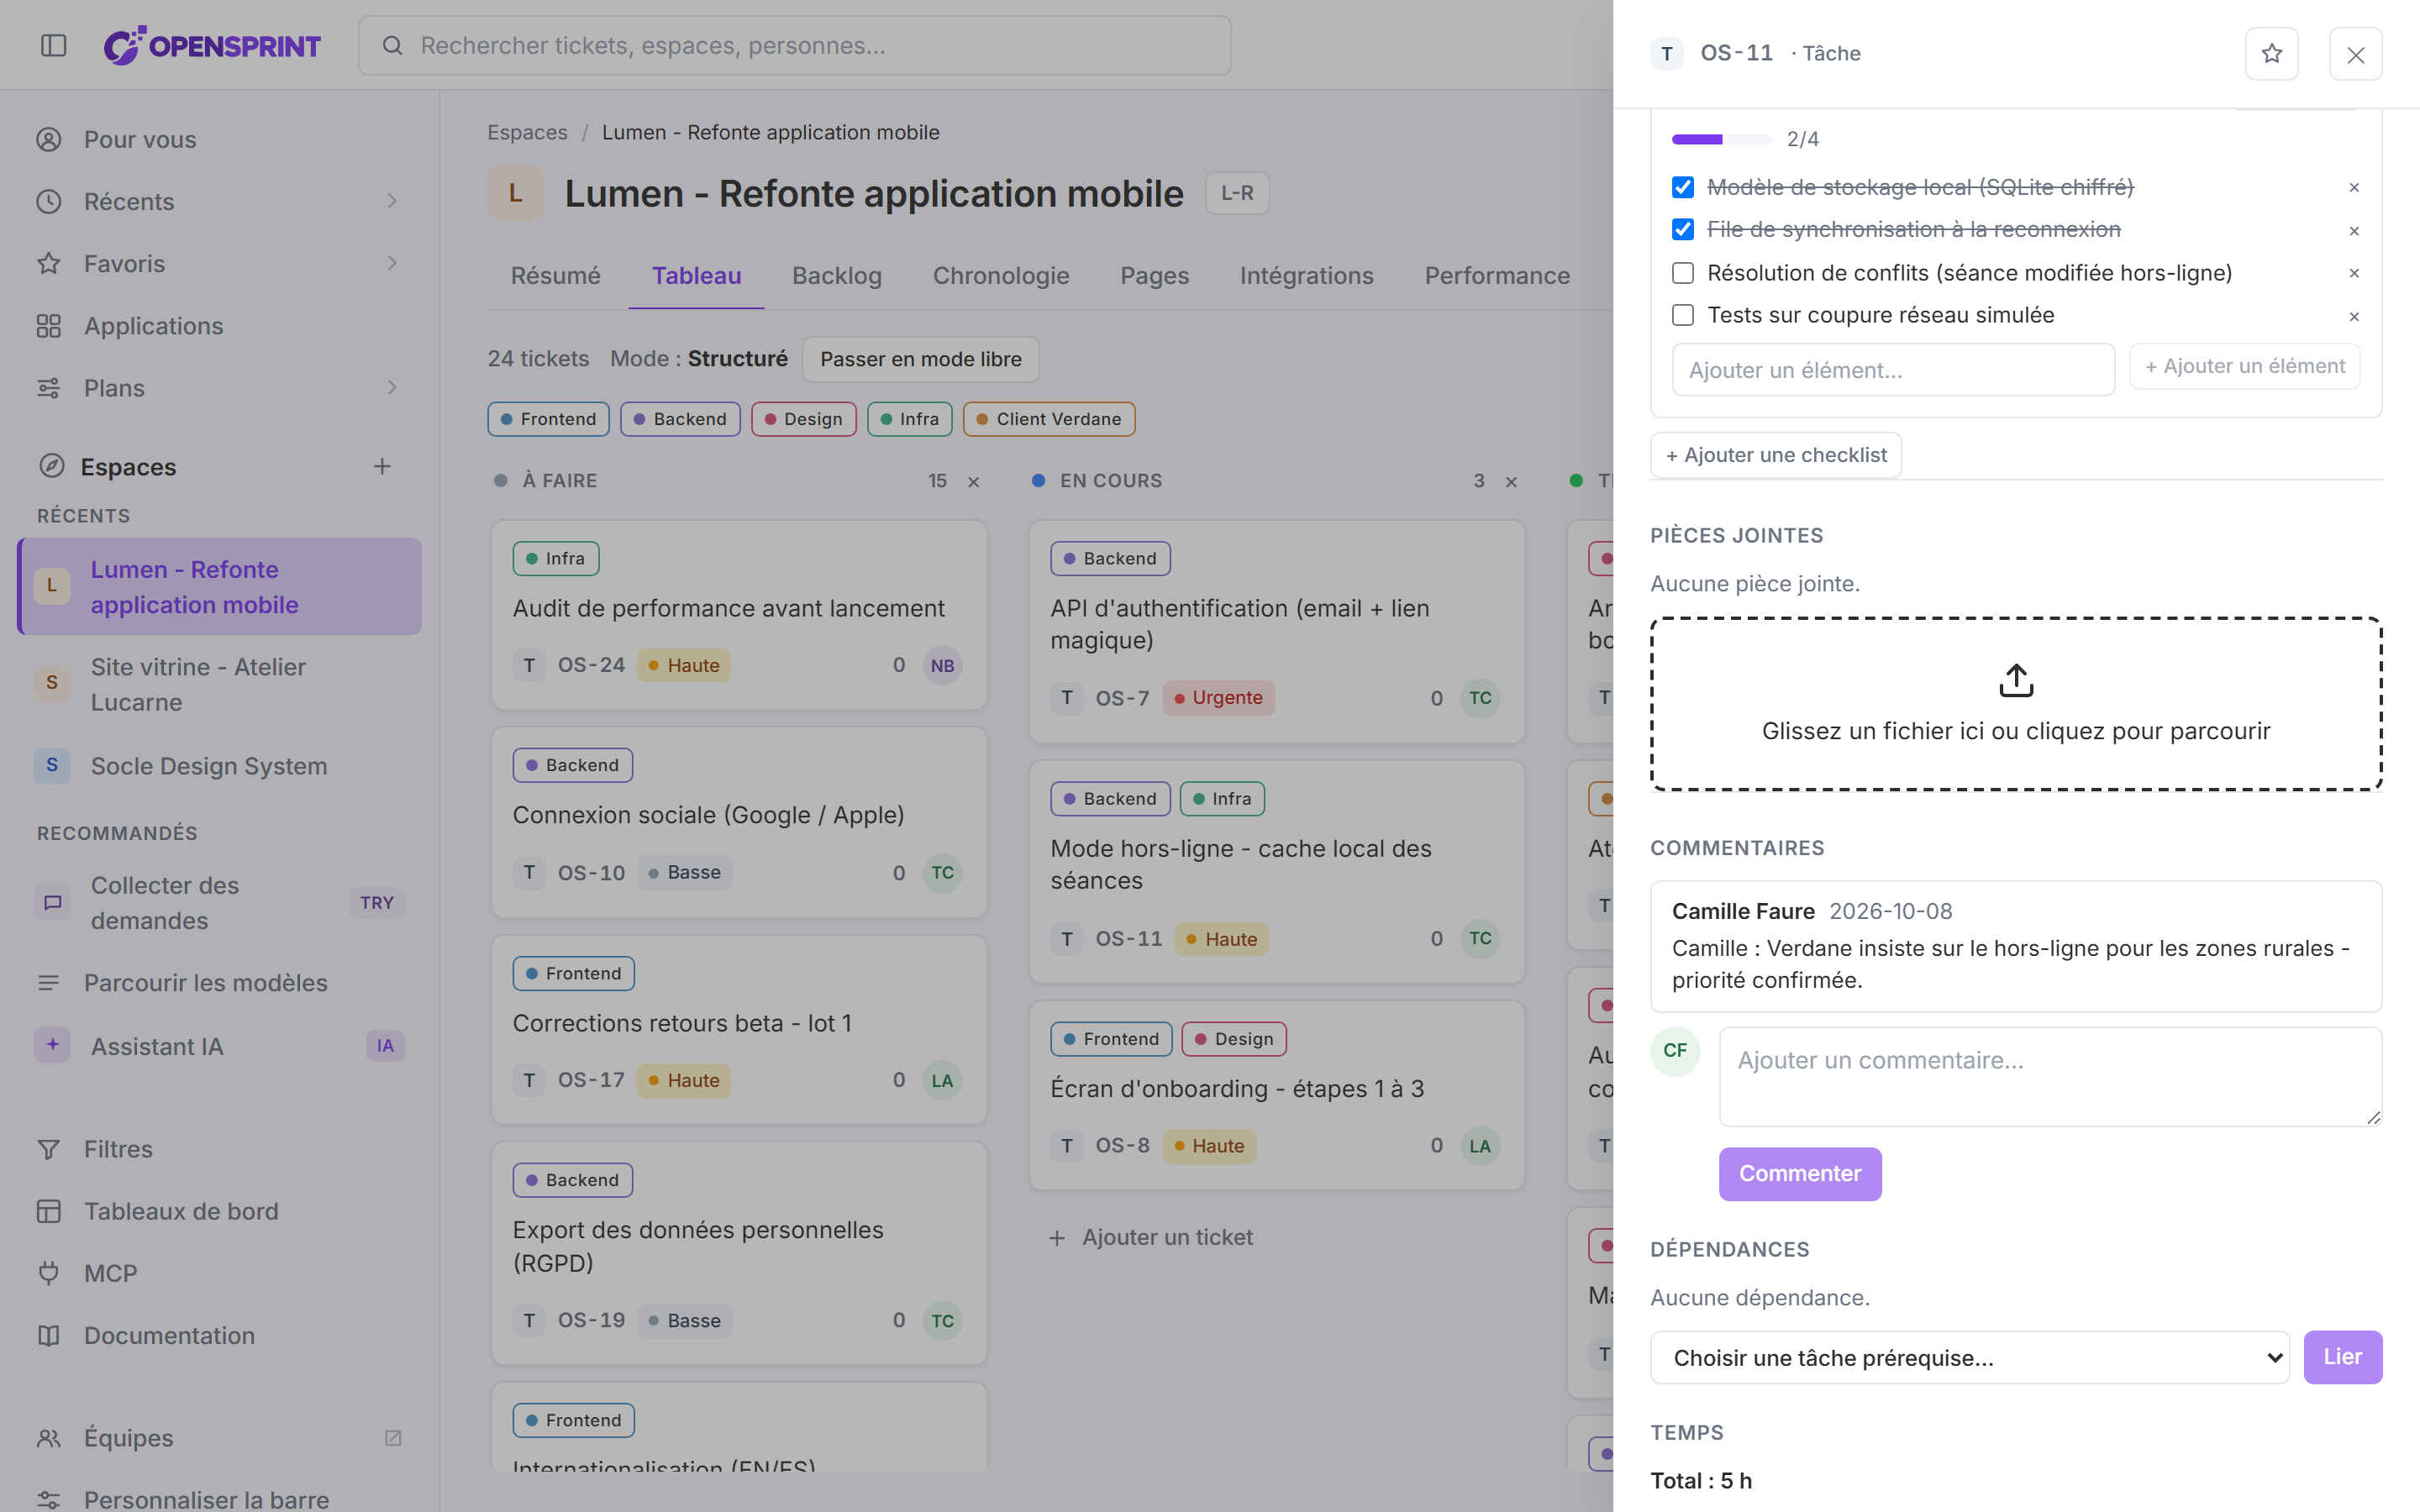Image resolution: width=2420 pixels, height=1512 pixels.
Task: Remove the 'Tests sur coupure réseau simulée' item
Action: coord(2354,316)
